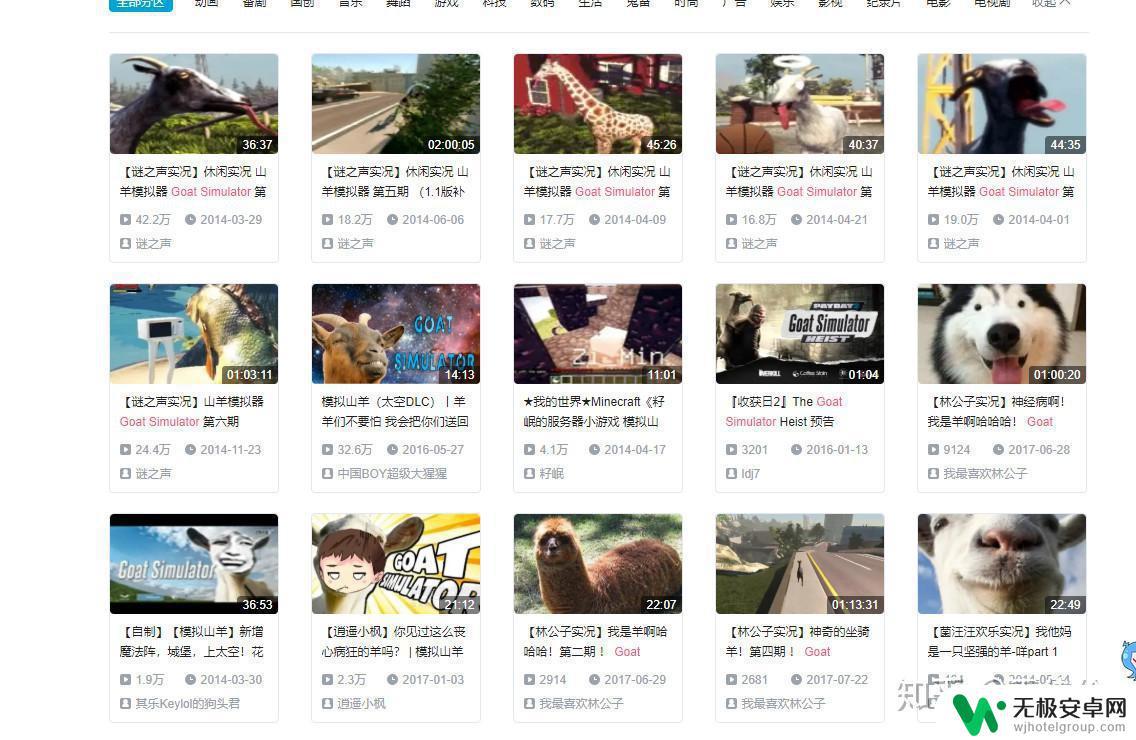Open the ★我的世界★Minecraft video title

tap(594, 412)
